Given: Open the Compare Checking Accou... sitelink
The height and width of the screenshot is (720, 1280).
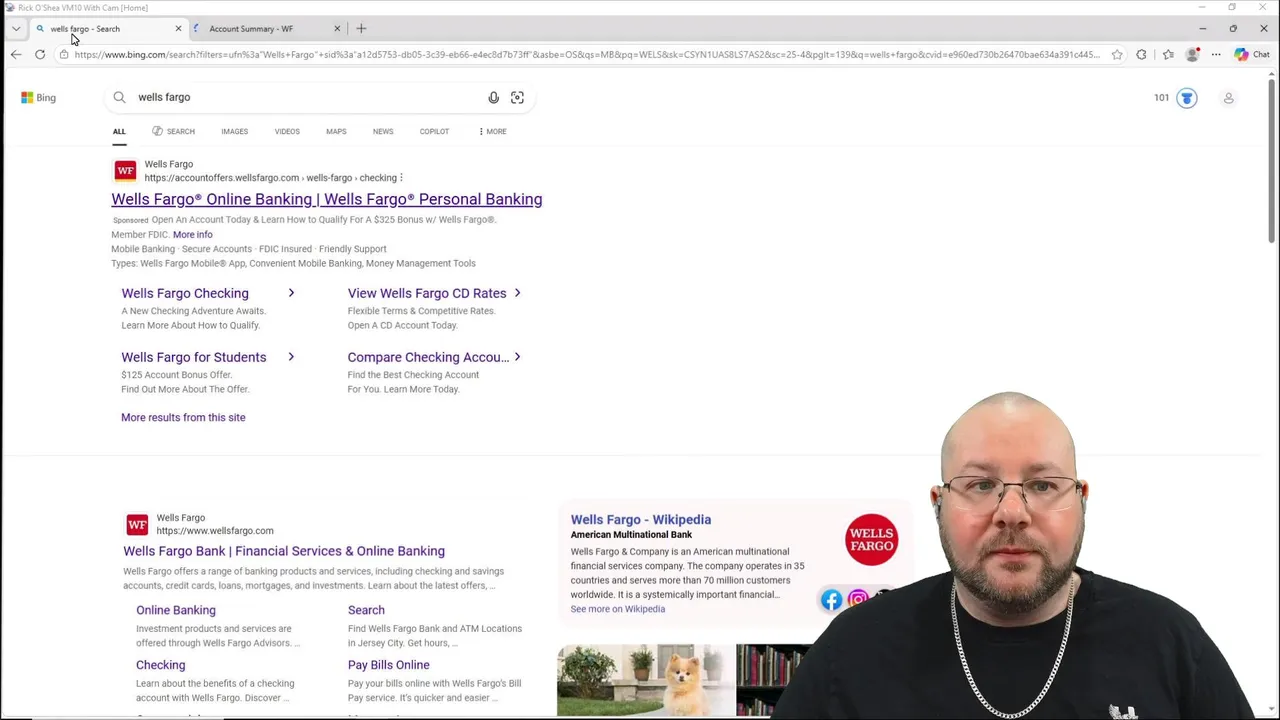Looking at the screenshot, I should pos(428,357).
